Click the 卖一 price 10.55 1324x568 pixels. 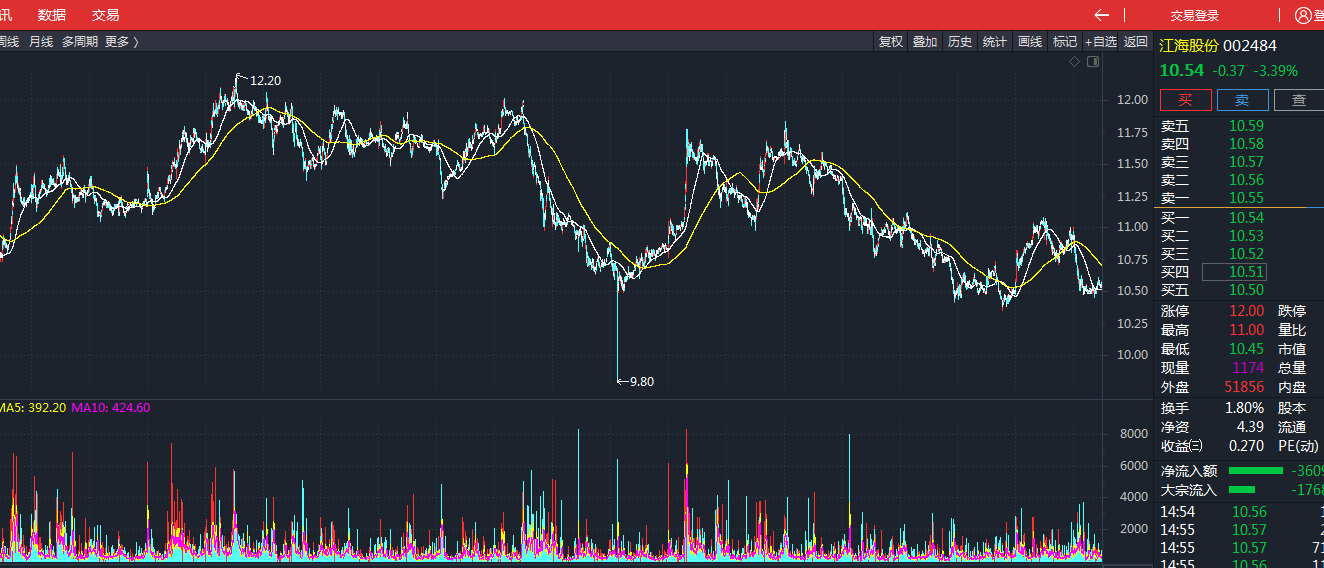(1247, 198)
